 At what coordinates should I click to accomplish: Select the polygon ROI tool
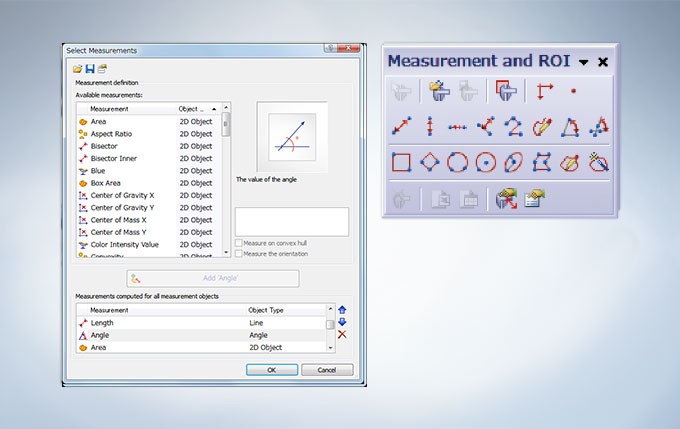coord(543,161)
